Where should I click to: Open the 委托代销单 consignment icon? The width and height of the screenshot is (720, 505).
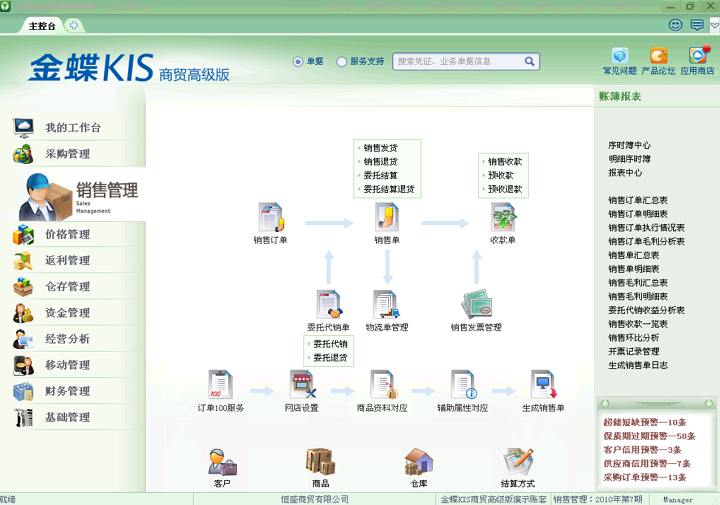click(328, 304)
